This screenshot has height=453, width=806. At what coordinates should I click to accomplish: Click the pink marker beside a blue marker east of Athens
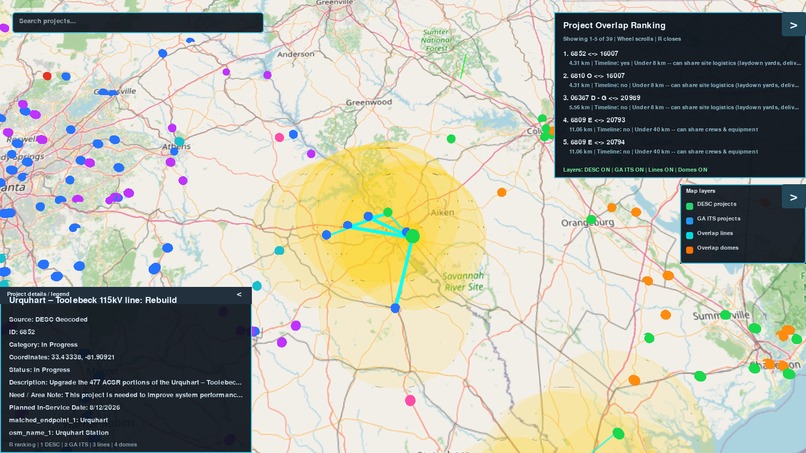[279, 137]
